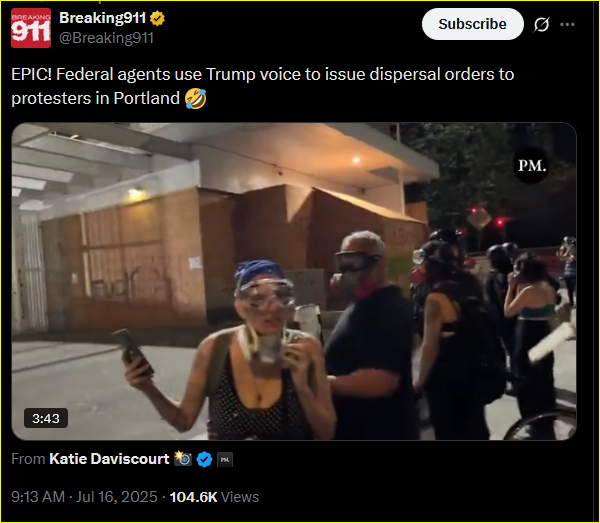Click the tweet text about Portland dispersal orders

(x=262, y=86)
